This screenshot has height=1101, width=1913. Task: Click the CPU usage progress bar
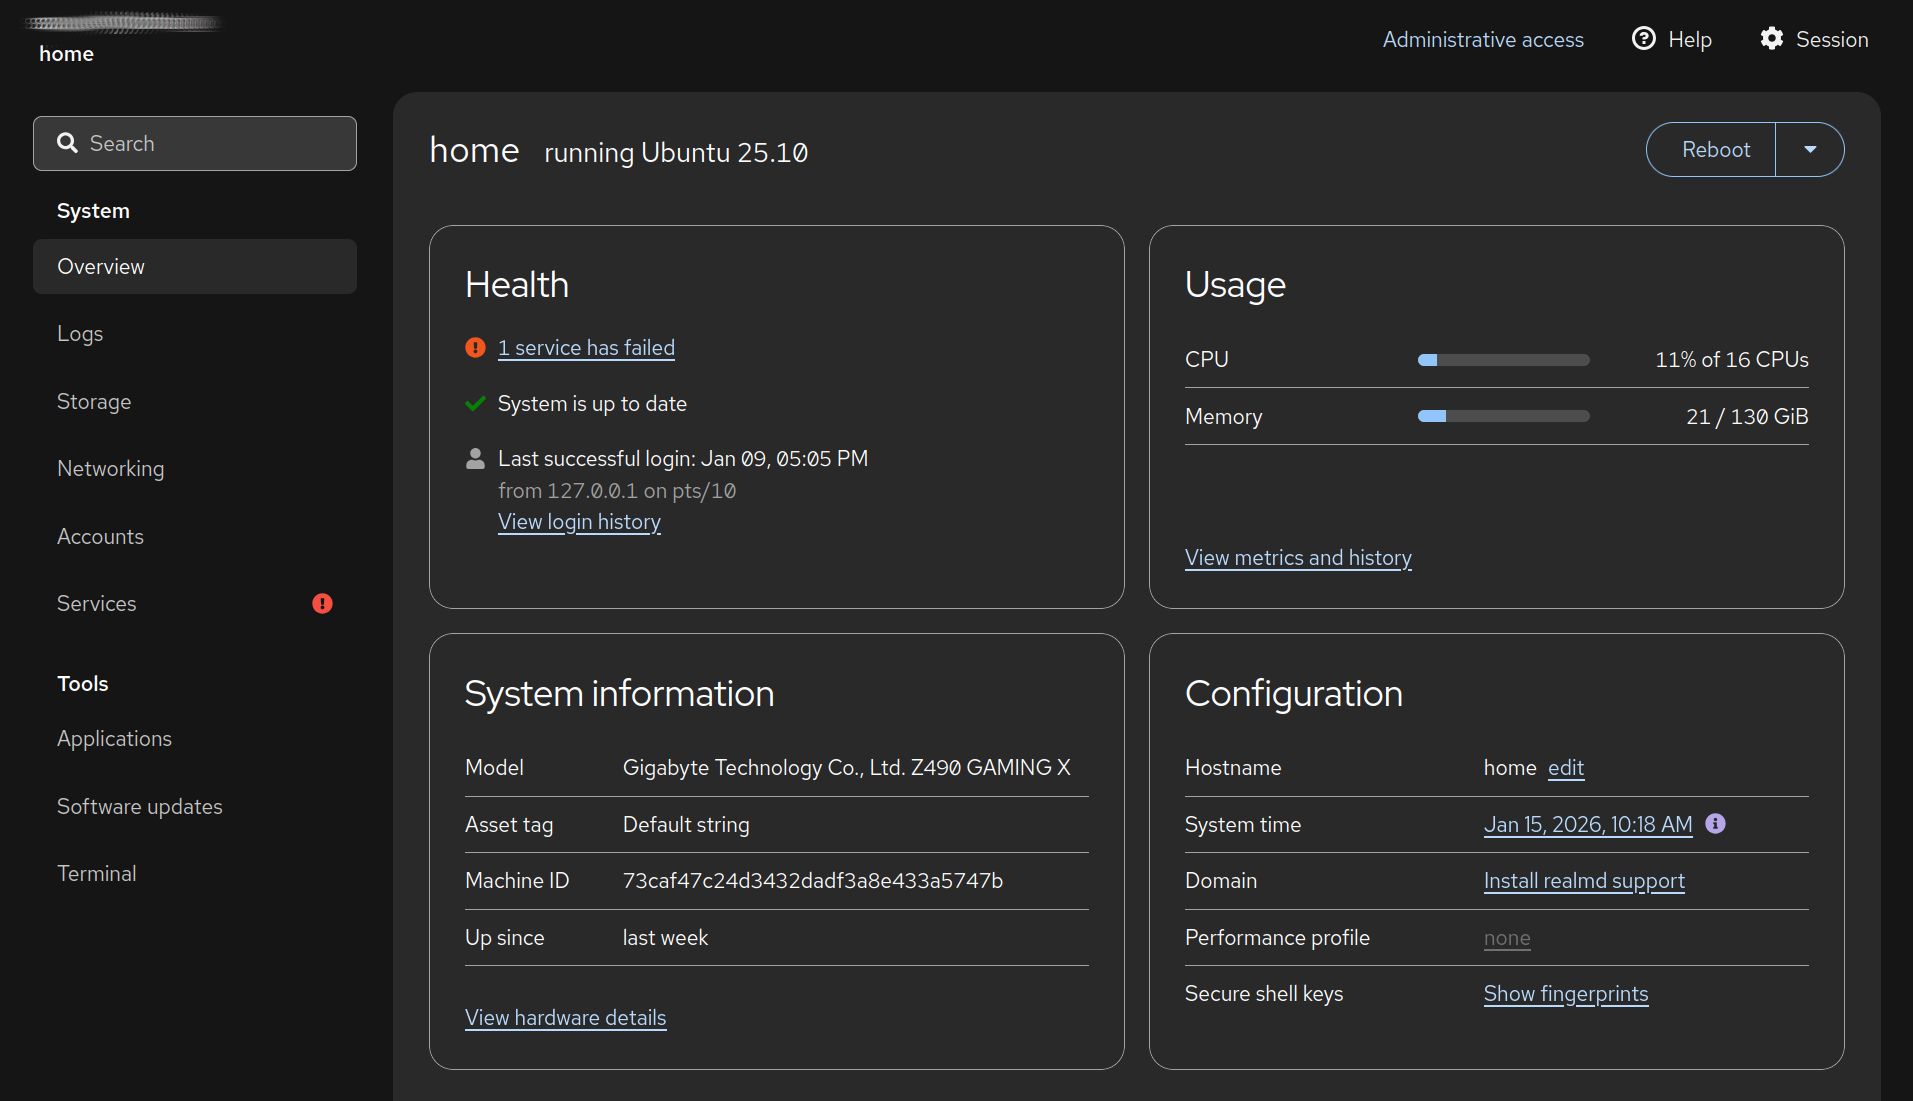click(1503, 360)
